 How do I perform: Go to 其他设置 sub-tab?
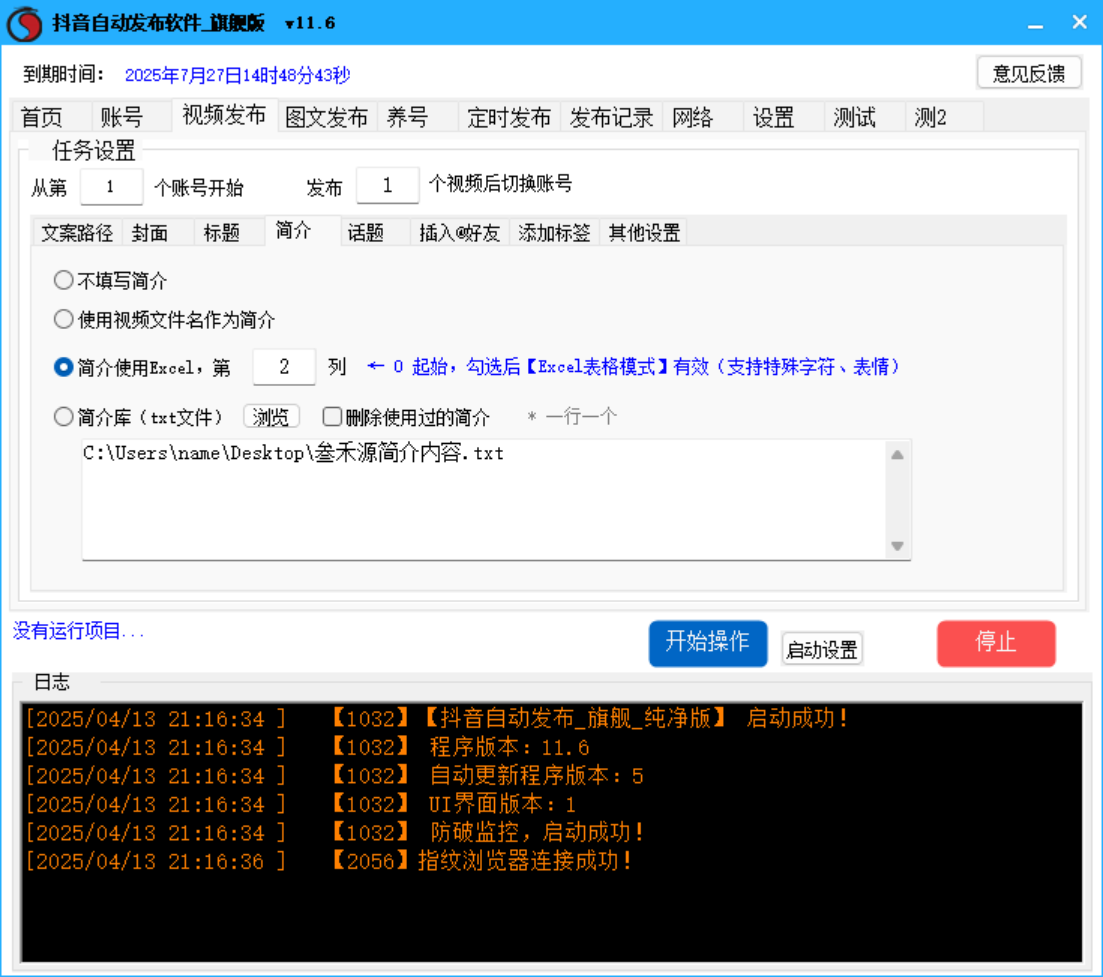click(644, 233)
